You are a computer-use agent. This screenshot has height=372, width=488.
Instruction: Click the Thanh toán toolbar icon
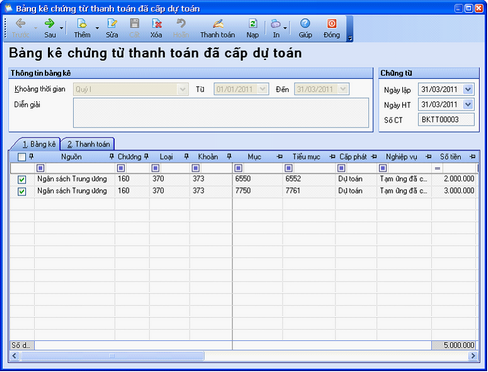point(218,23)
